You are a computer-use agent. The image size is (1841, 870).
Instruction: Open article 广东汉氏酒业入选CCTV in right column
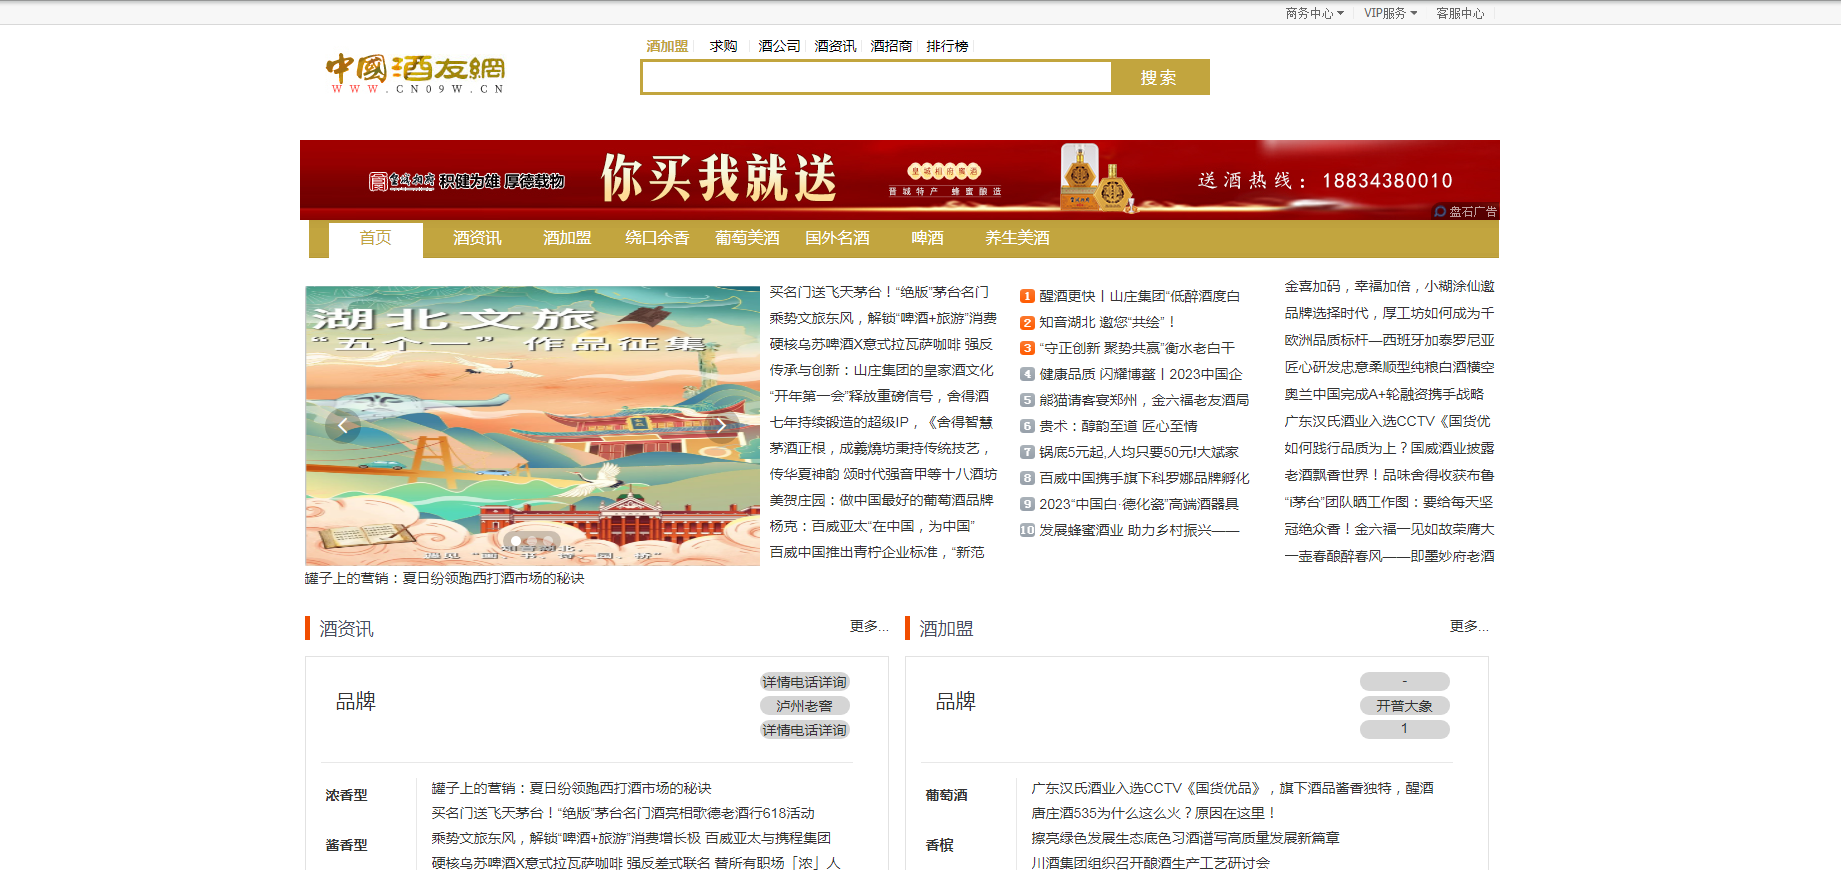[1387, 421]
